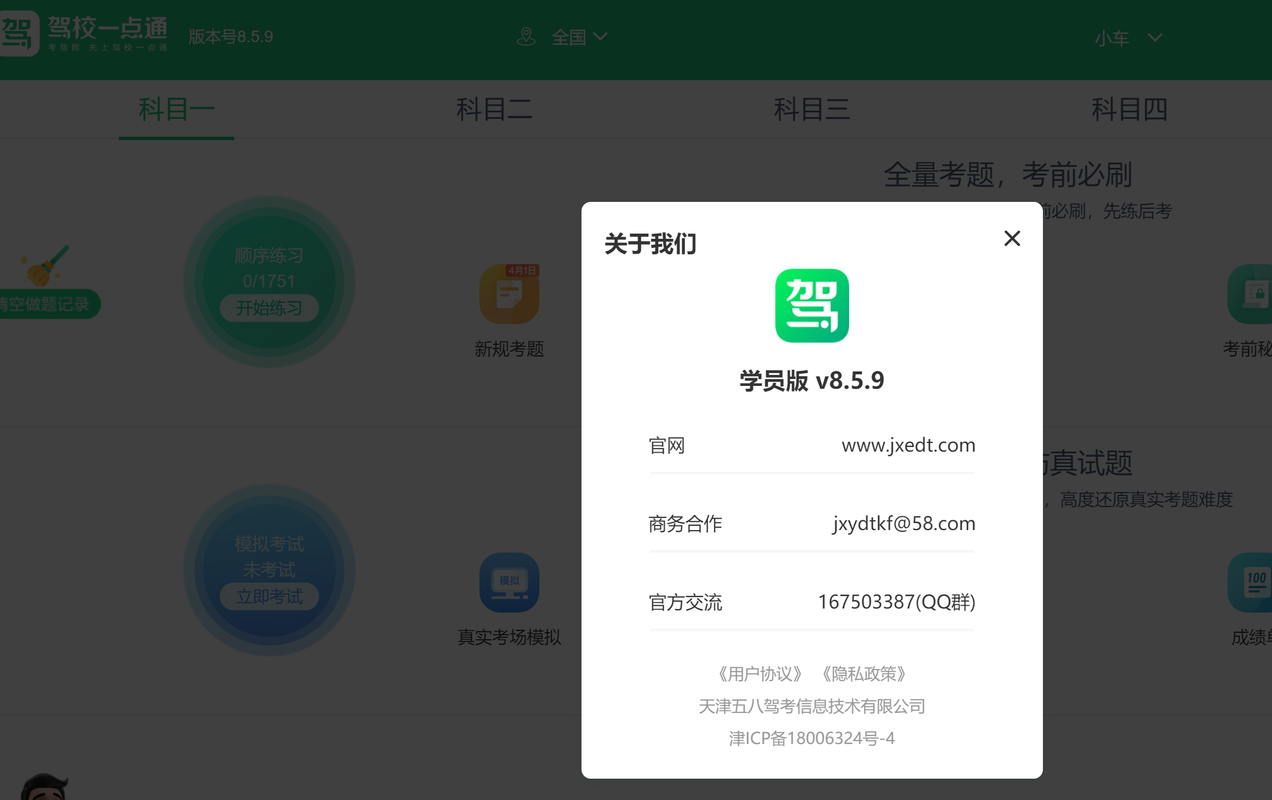Click the 关于我们 dialog title
Screen dimensions: 1272x800
click(650, 244)
